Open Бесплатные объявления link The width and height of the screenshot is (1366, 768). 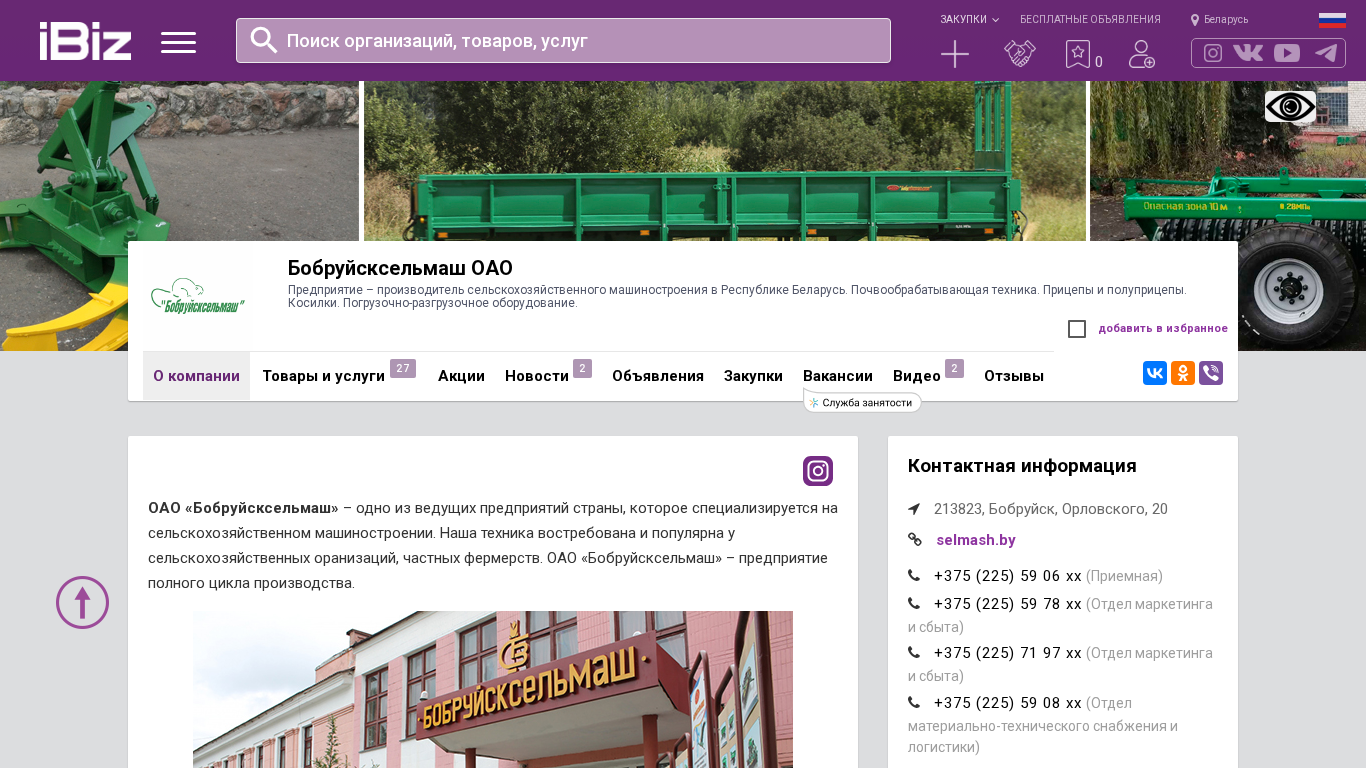[1090, 19]
